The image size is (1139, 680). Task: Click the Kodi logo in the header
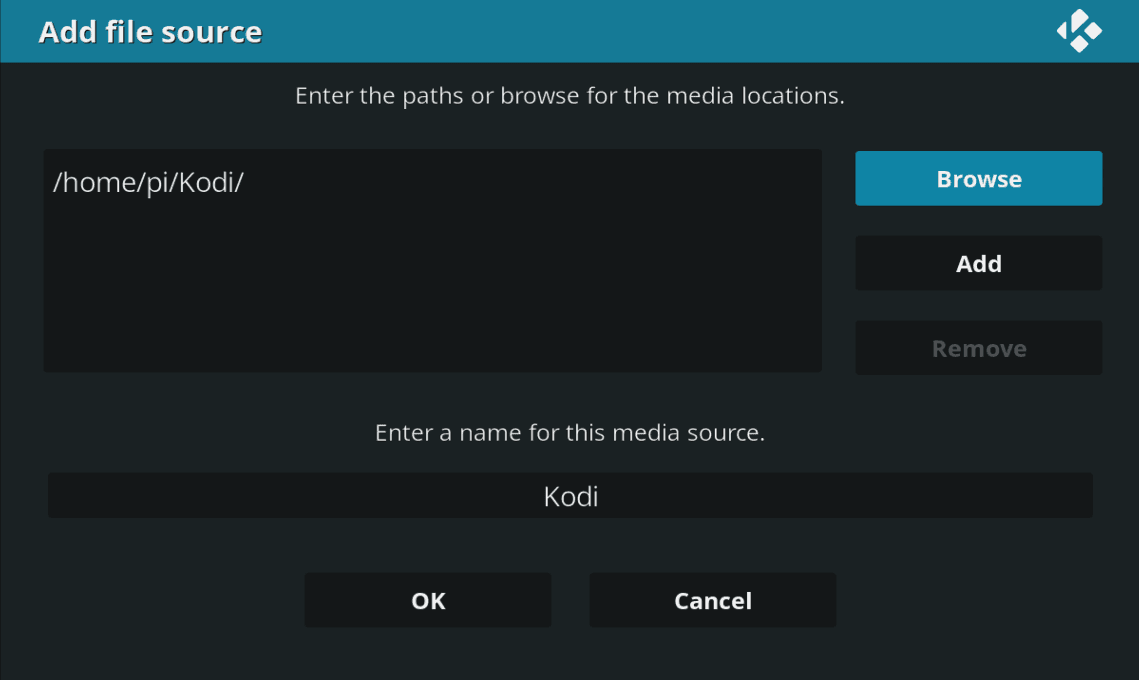pyautogui.click(x=1079, y=31)
